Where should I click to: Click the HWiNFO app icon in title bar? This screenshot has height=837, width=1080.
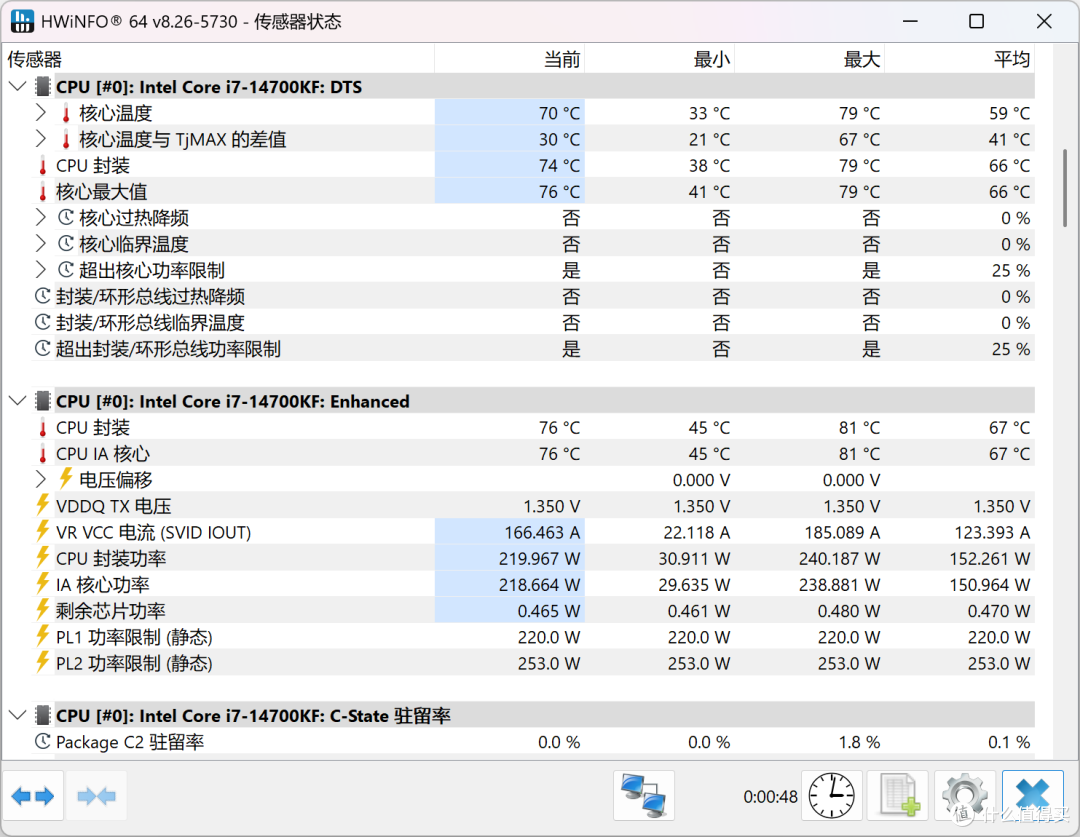[x=21, y=21]
